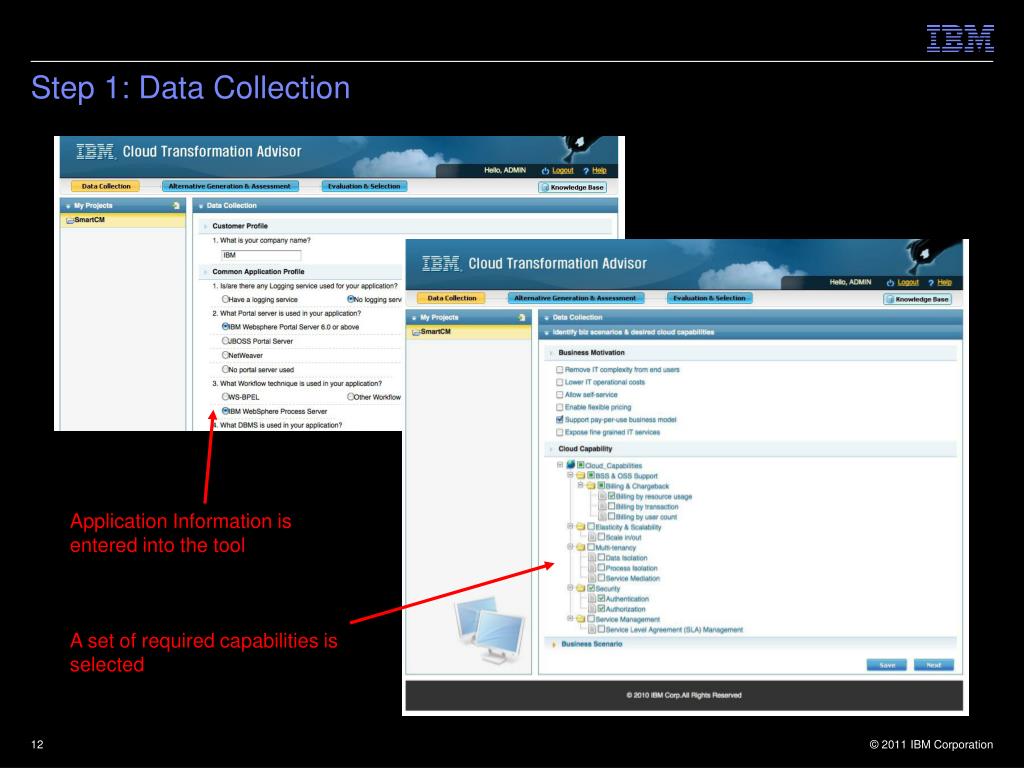Check Billing by user count

pos(612,517)
